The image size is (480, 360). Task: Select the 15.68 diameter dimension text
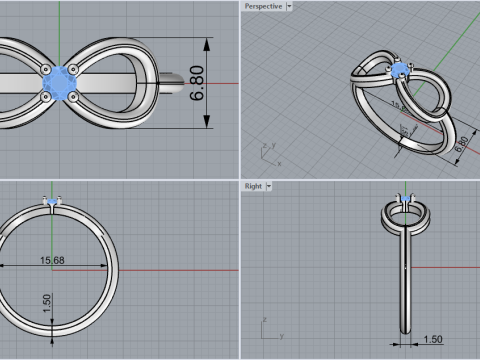click(x=52, y=260)
